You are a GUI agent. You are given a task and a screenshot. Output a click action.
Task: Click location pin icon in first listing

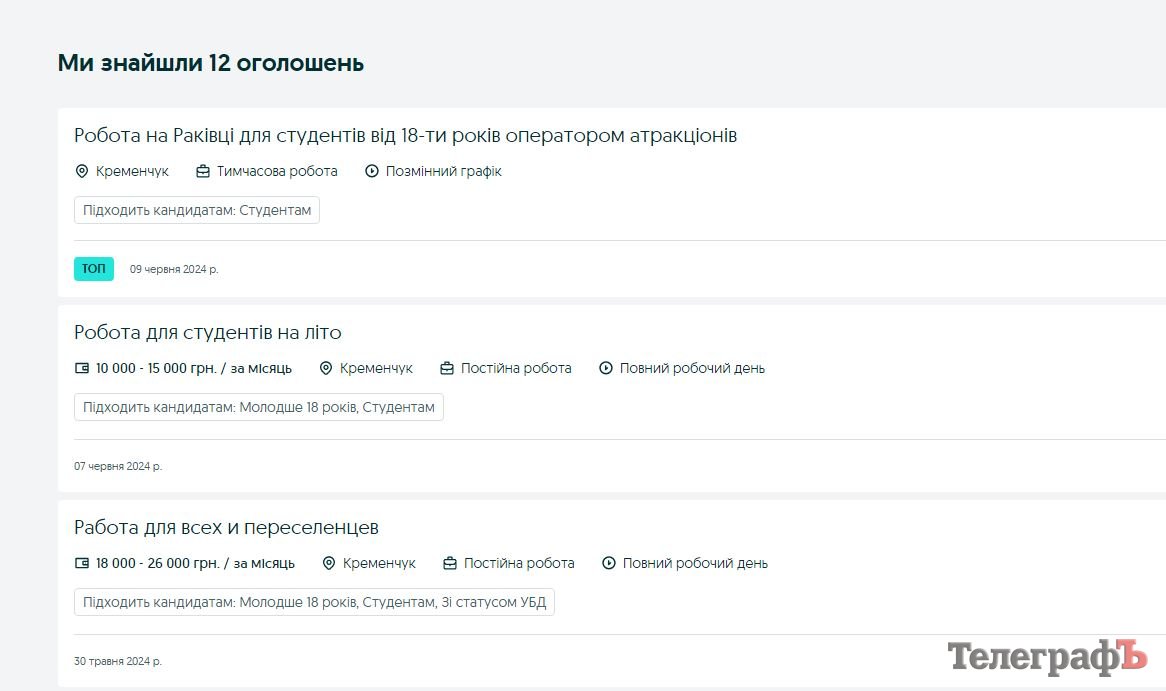click(x=82, y=171)
